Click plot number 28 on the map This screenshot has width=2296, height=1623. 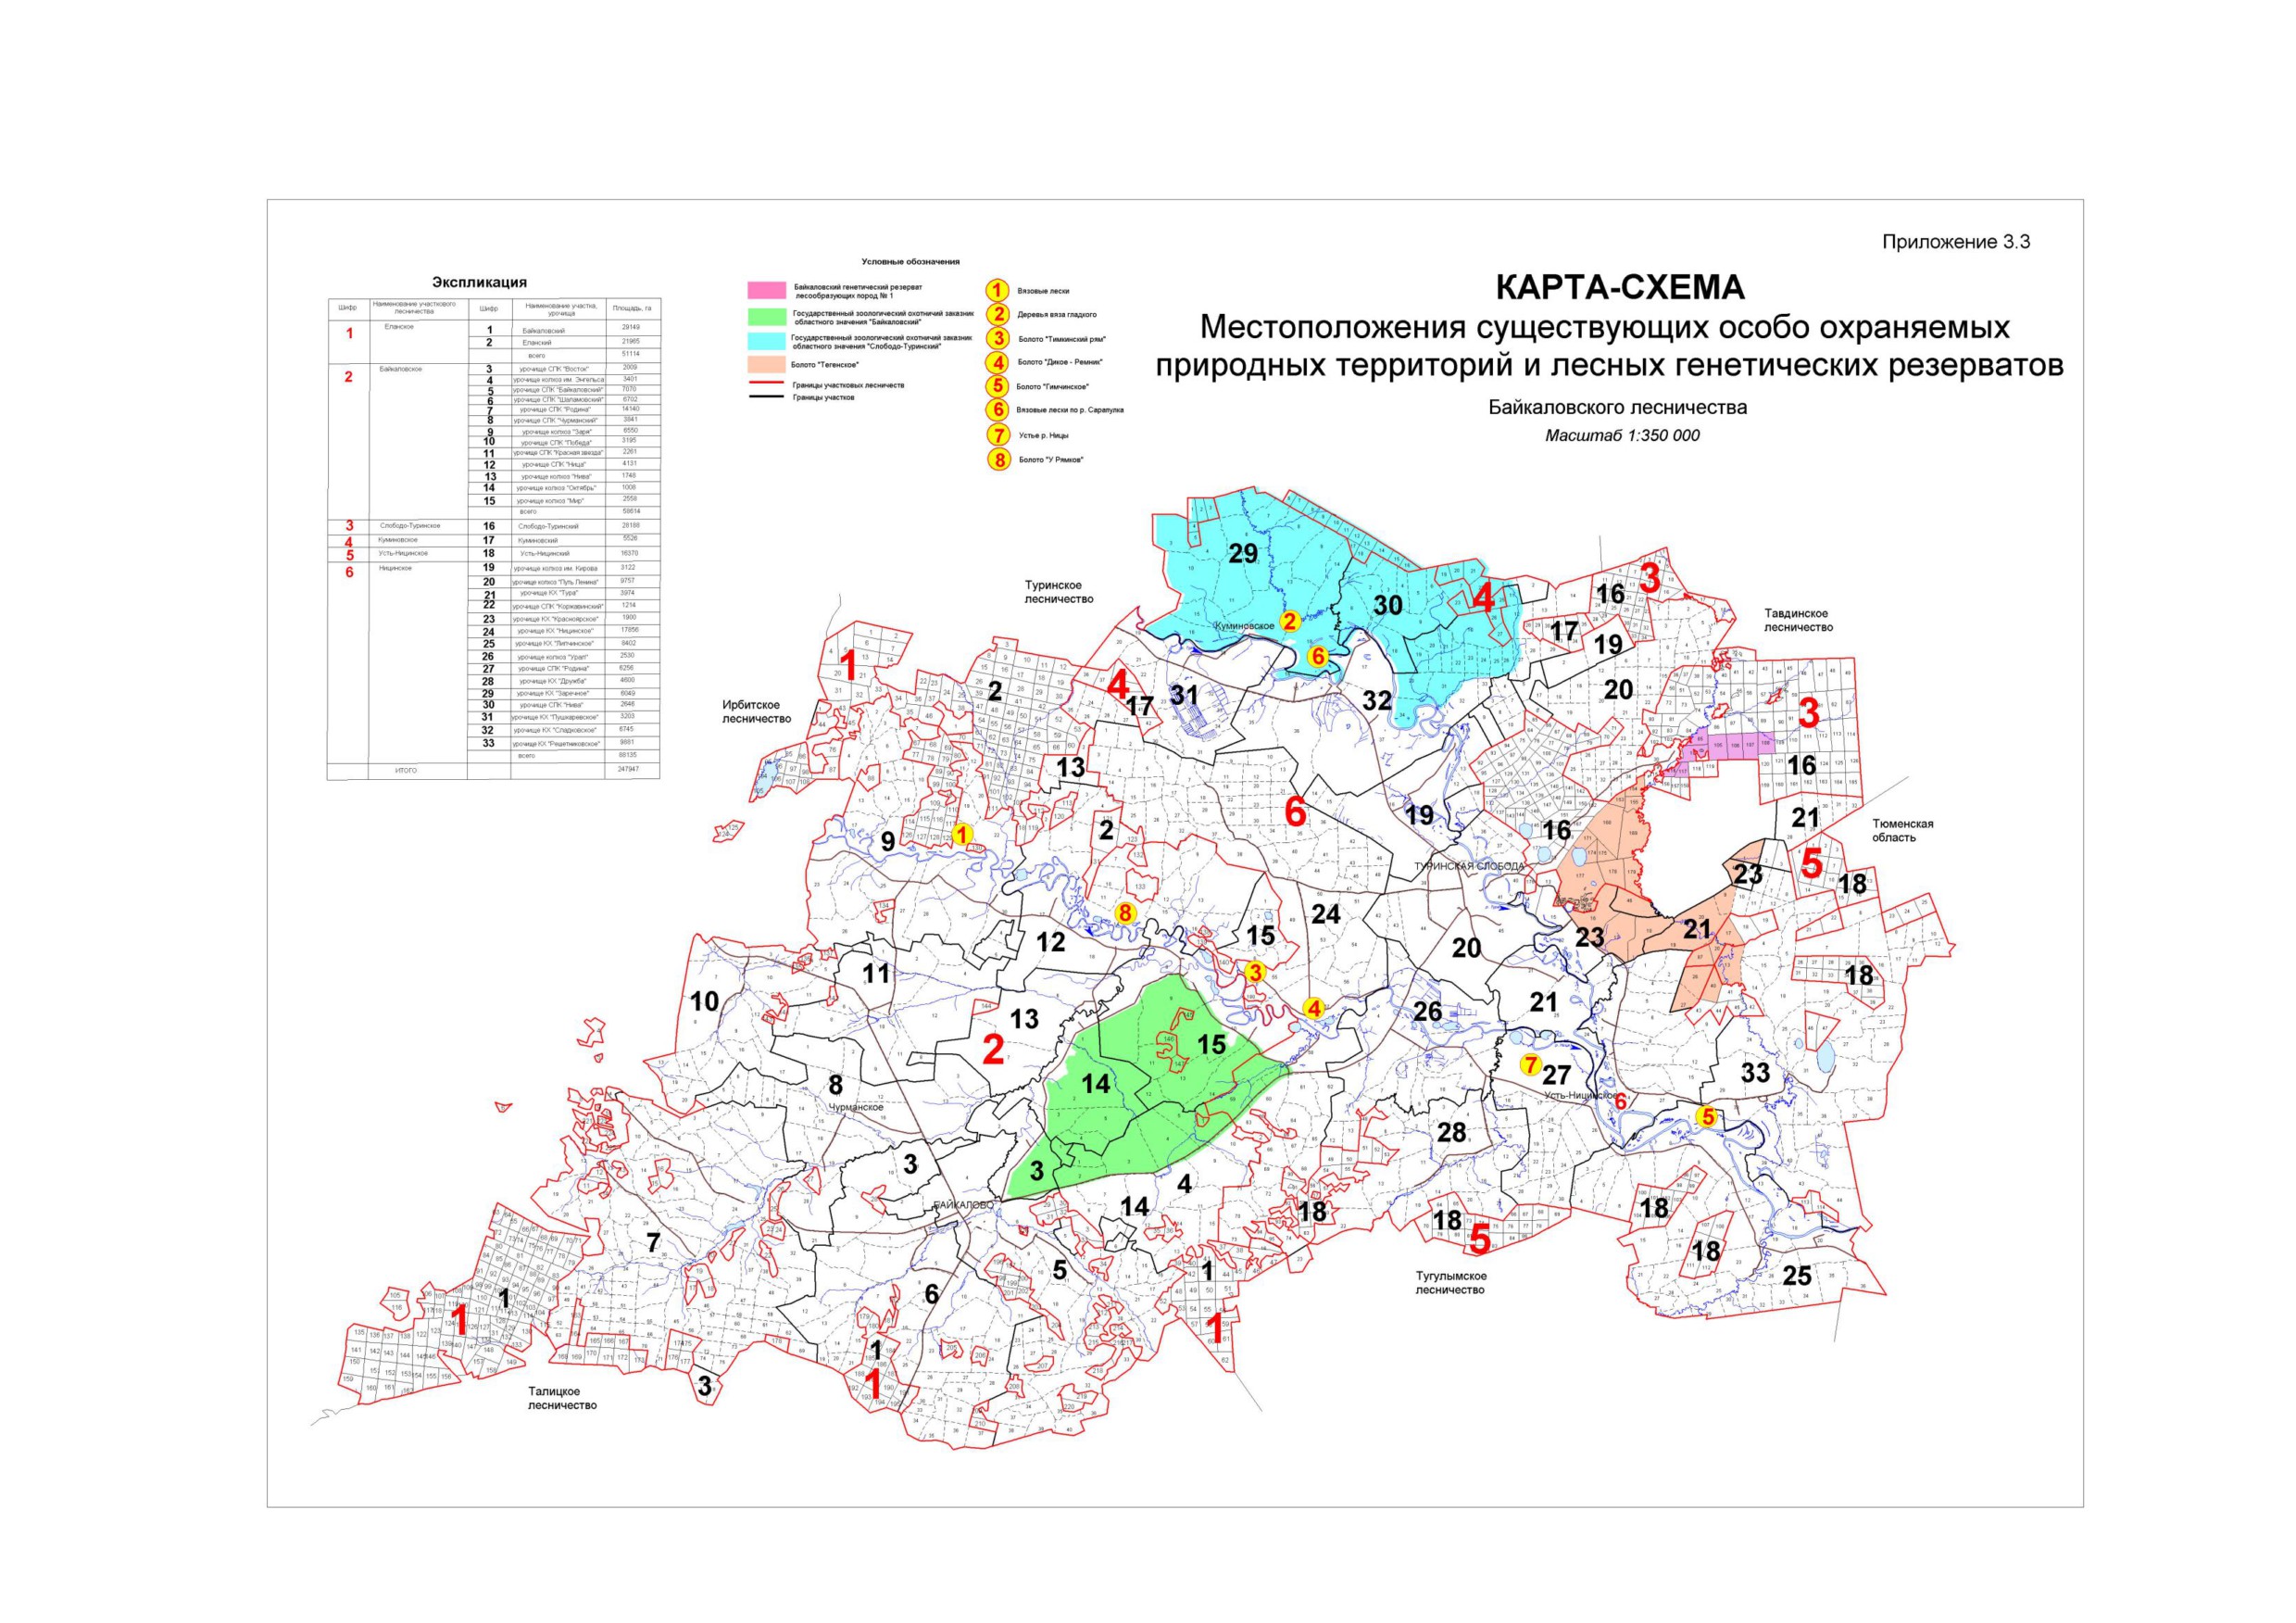[1451, 1132]
